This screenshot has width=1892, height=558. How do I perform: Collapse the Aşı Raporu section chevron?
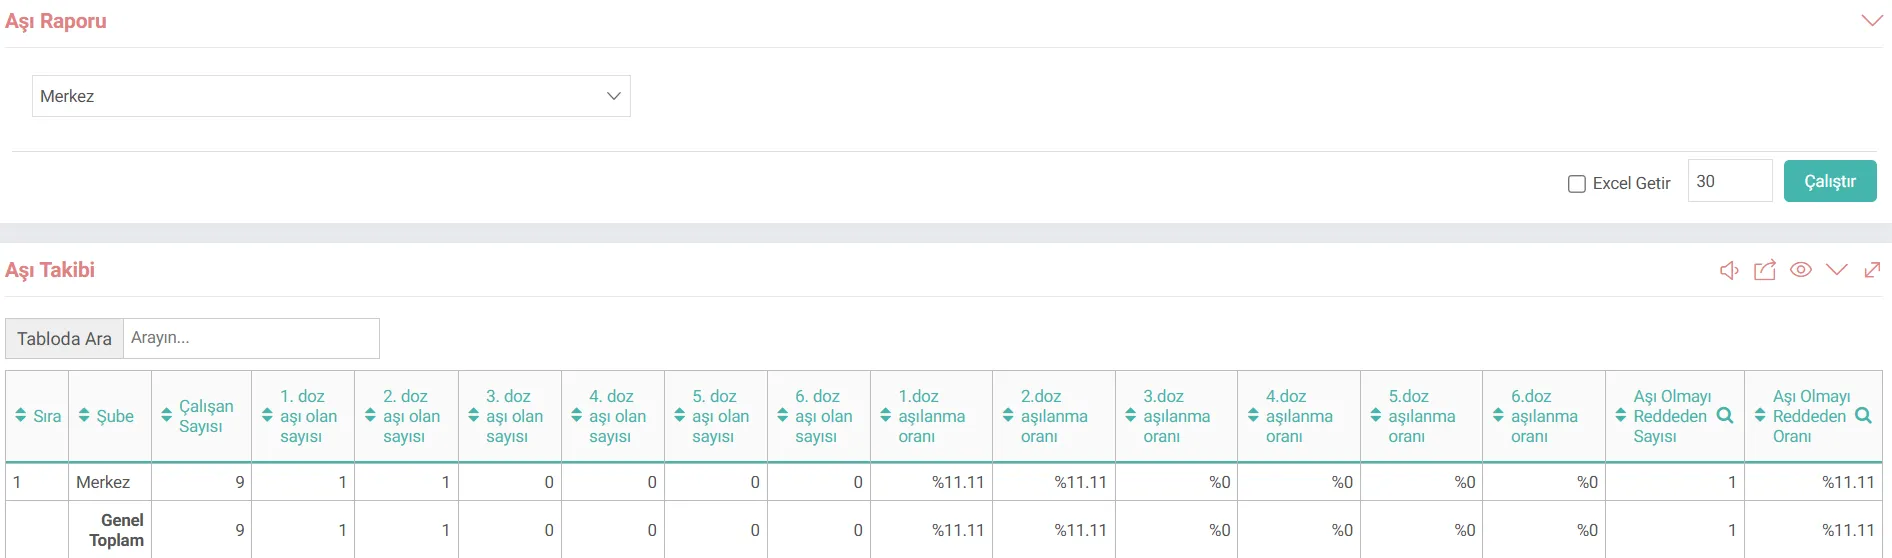tap(1872, 21)
